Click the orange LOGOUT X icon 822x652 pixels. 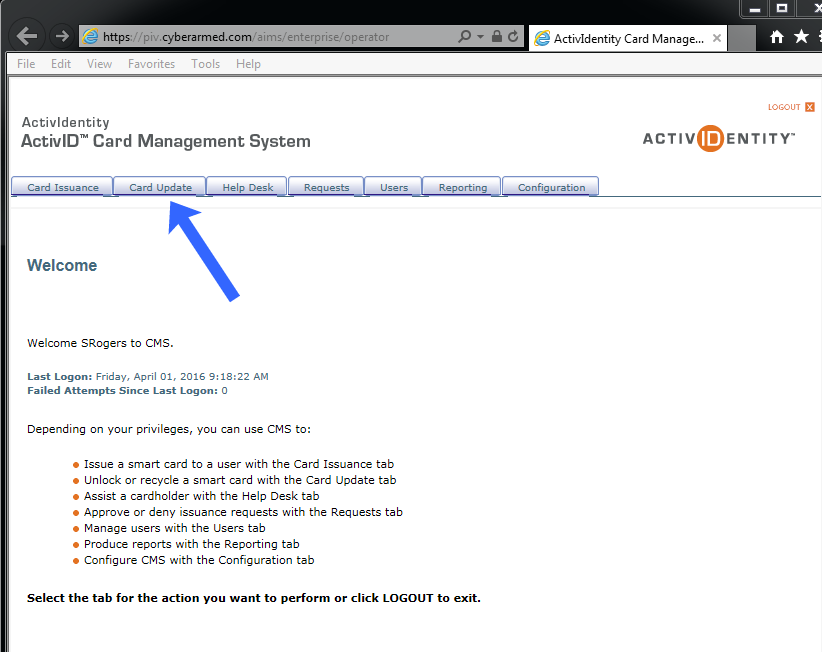(810, 107)
